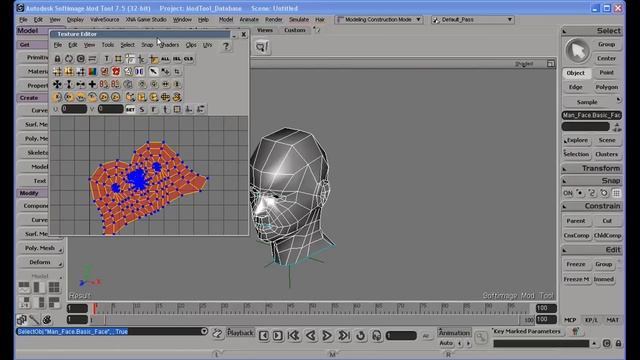Step to the next frame
This screenshot has height=360, width=640.
[278, 336]
